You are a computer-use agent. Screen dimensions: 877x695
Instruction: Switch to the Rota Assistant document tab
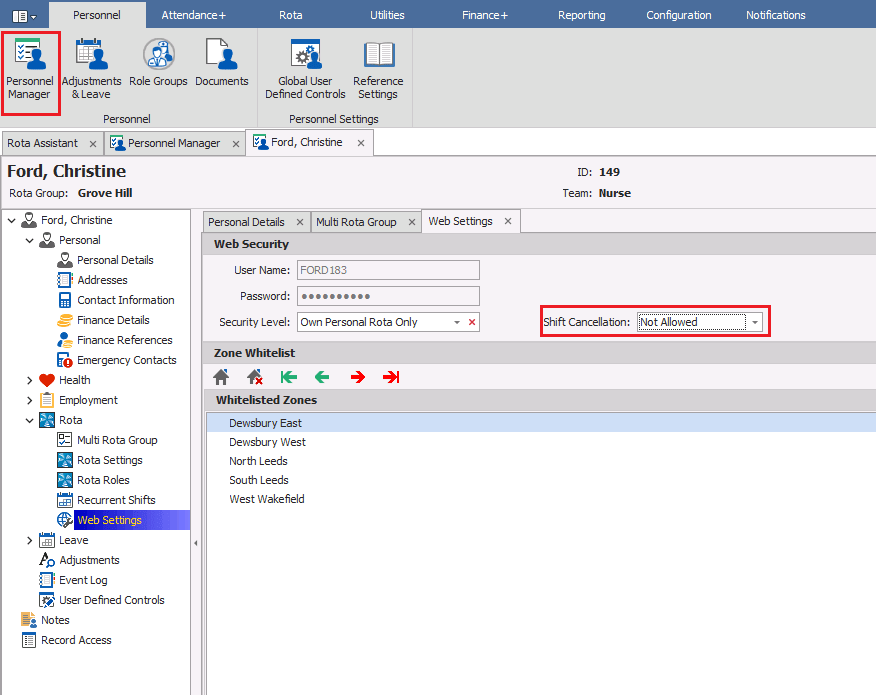pyautogui.click(x=43, y=143)
